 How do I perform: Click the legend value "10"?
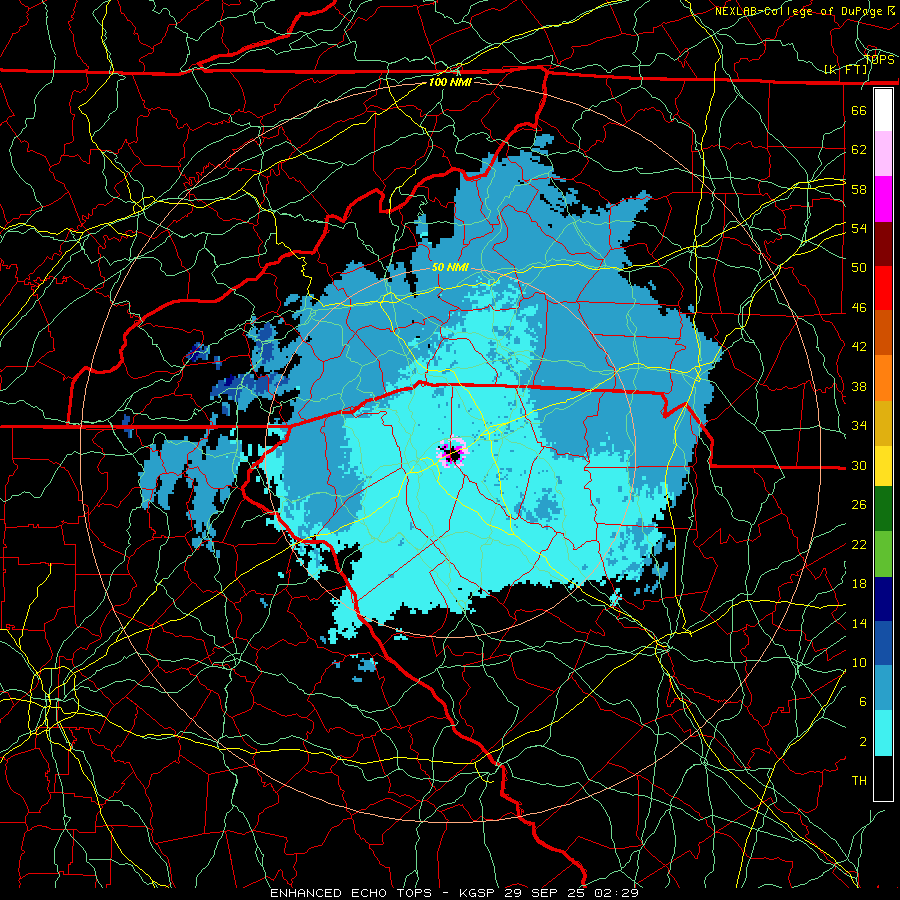click(859, 662)
